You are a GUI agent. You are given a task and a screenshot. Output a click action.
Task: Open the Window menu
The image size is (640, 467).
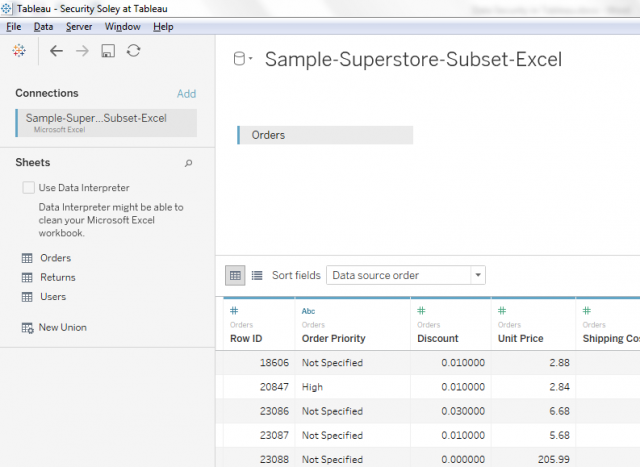tap(122, 27)
